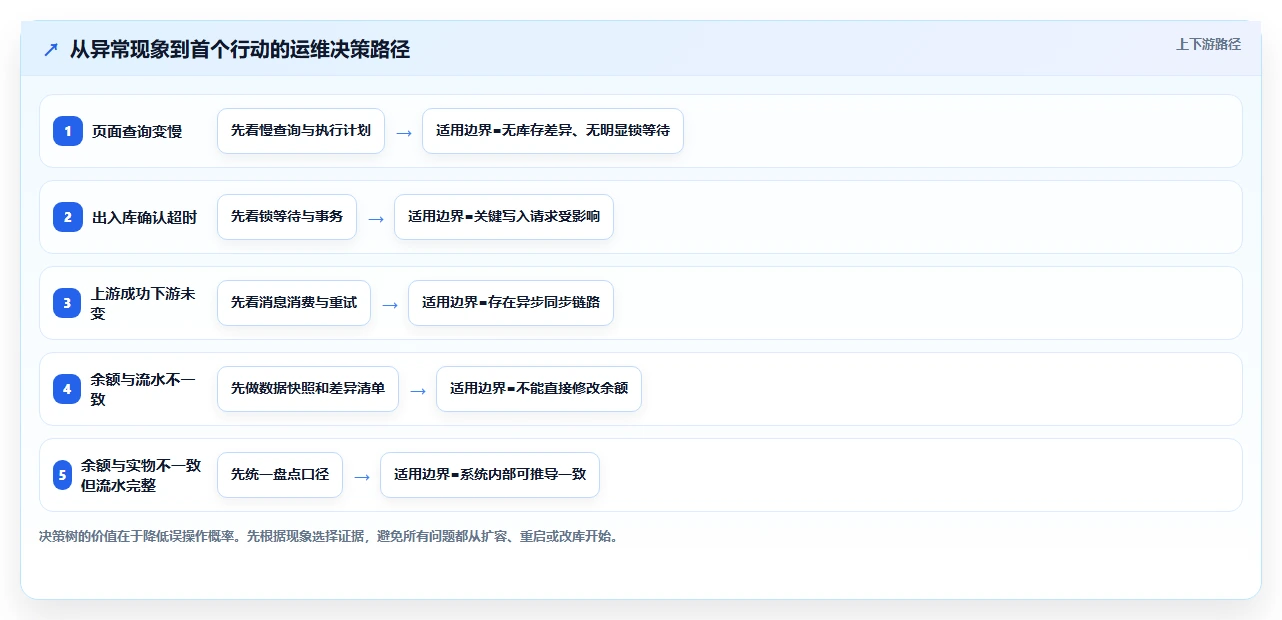The width and height of the screenshot is (1282, 620).
Task: Open the 先看消息消费与重试 action chip
Action: tap(294, 303)
